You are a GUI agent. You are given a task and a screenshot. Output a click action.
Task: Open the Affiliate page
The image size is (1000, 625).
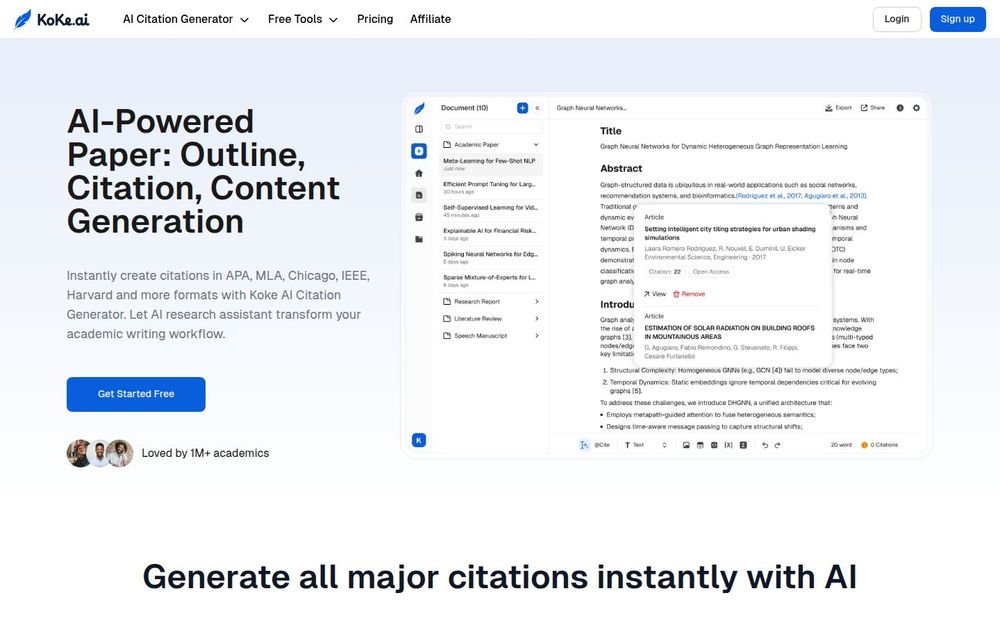point(430,19)
